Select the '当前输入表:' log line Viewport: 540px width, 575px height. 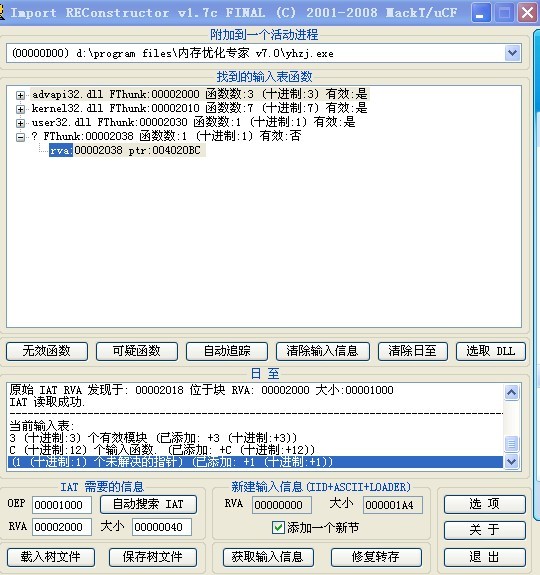[42, 426]
